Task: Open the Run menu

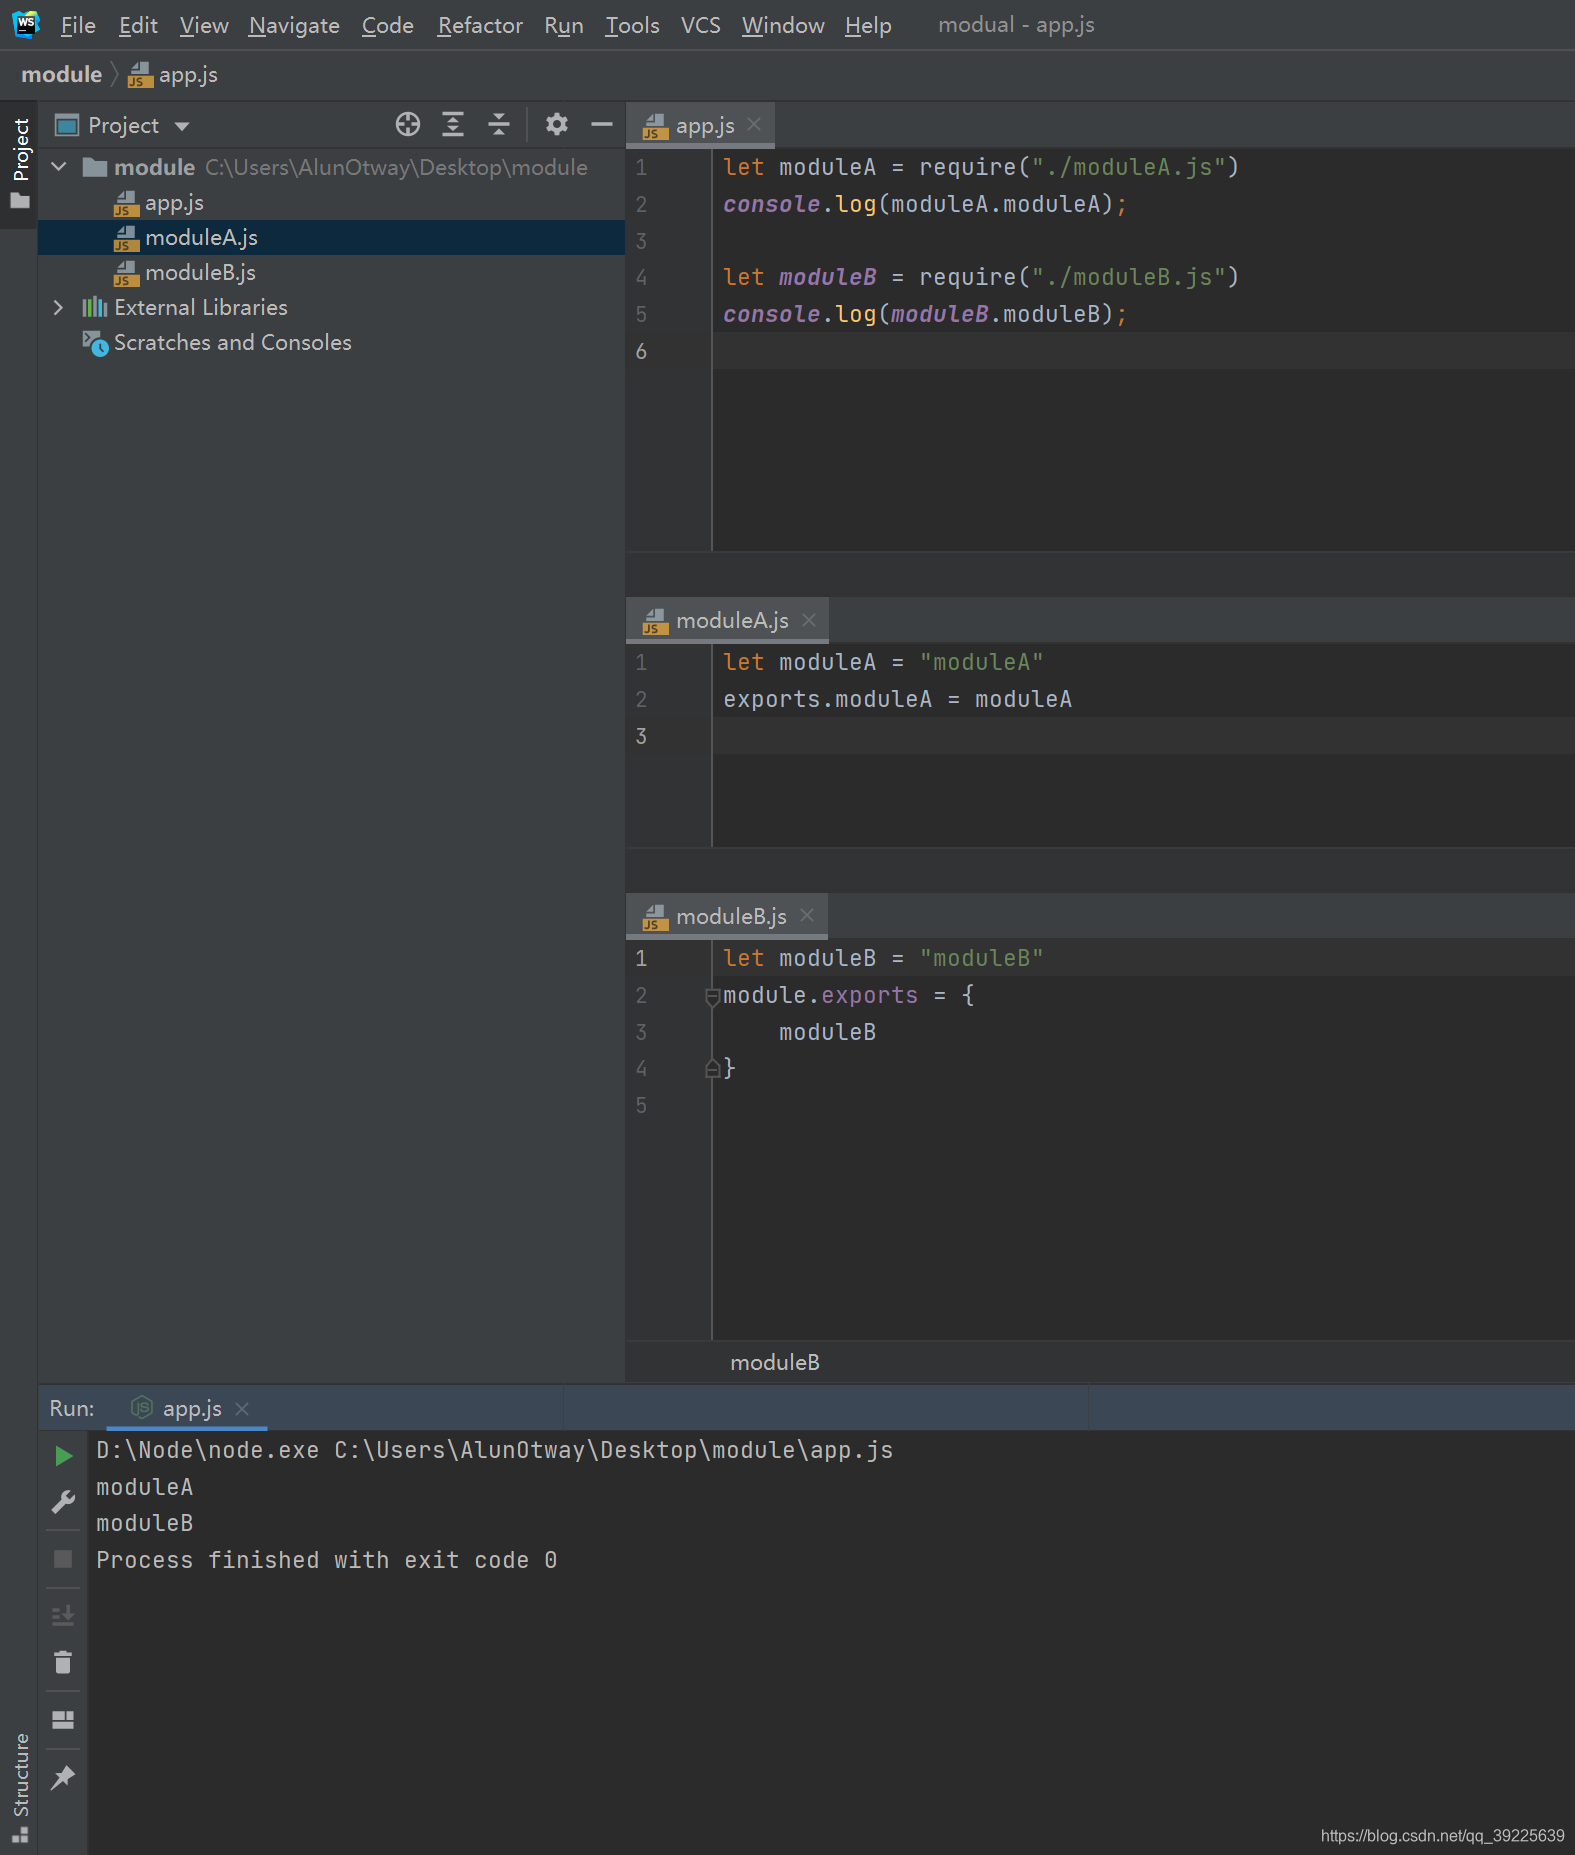Action: click(x=564, y=25)
